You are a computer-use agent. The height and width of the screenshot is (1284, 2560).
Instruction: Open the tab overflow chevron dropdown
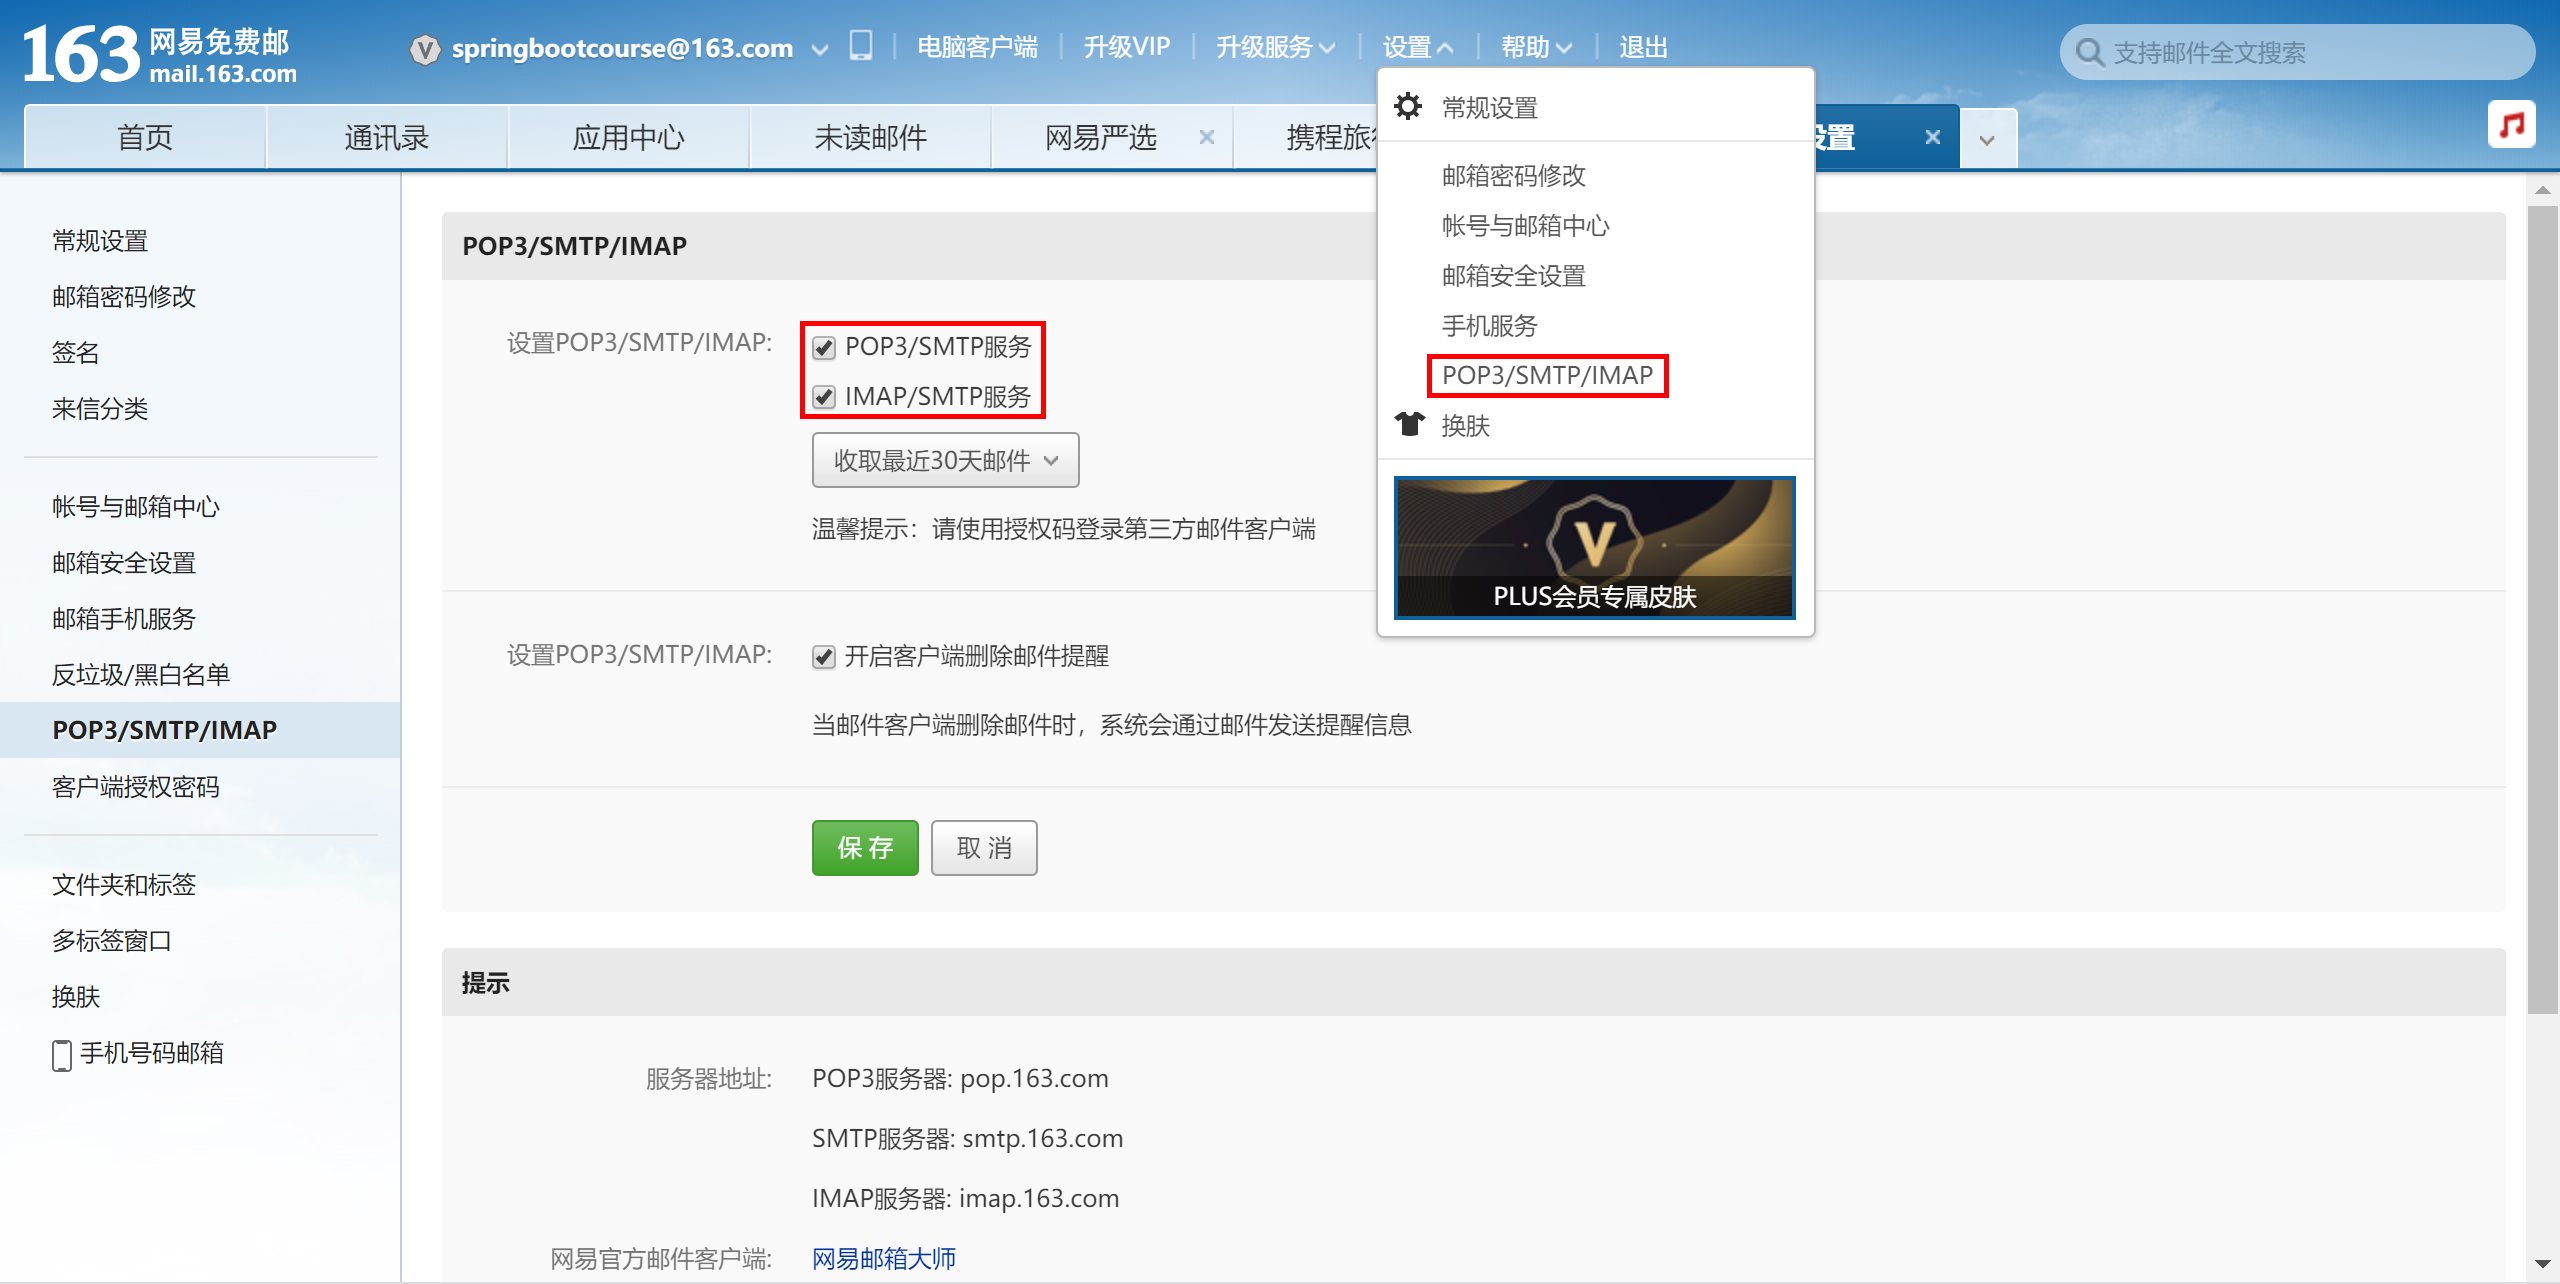point(1987,140)
